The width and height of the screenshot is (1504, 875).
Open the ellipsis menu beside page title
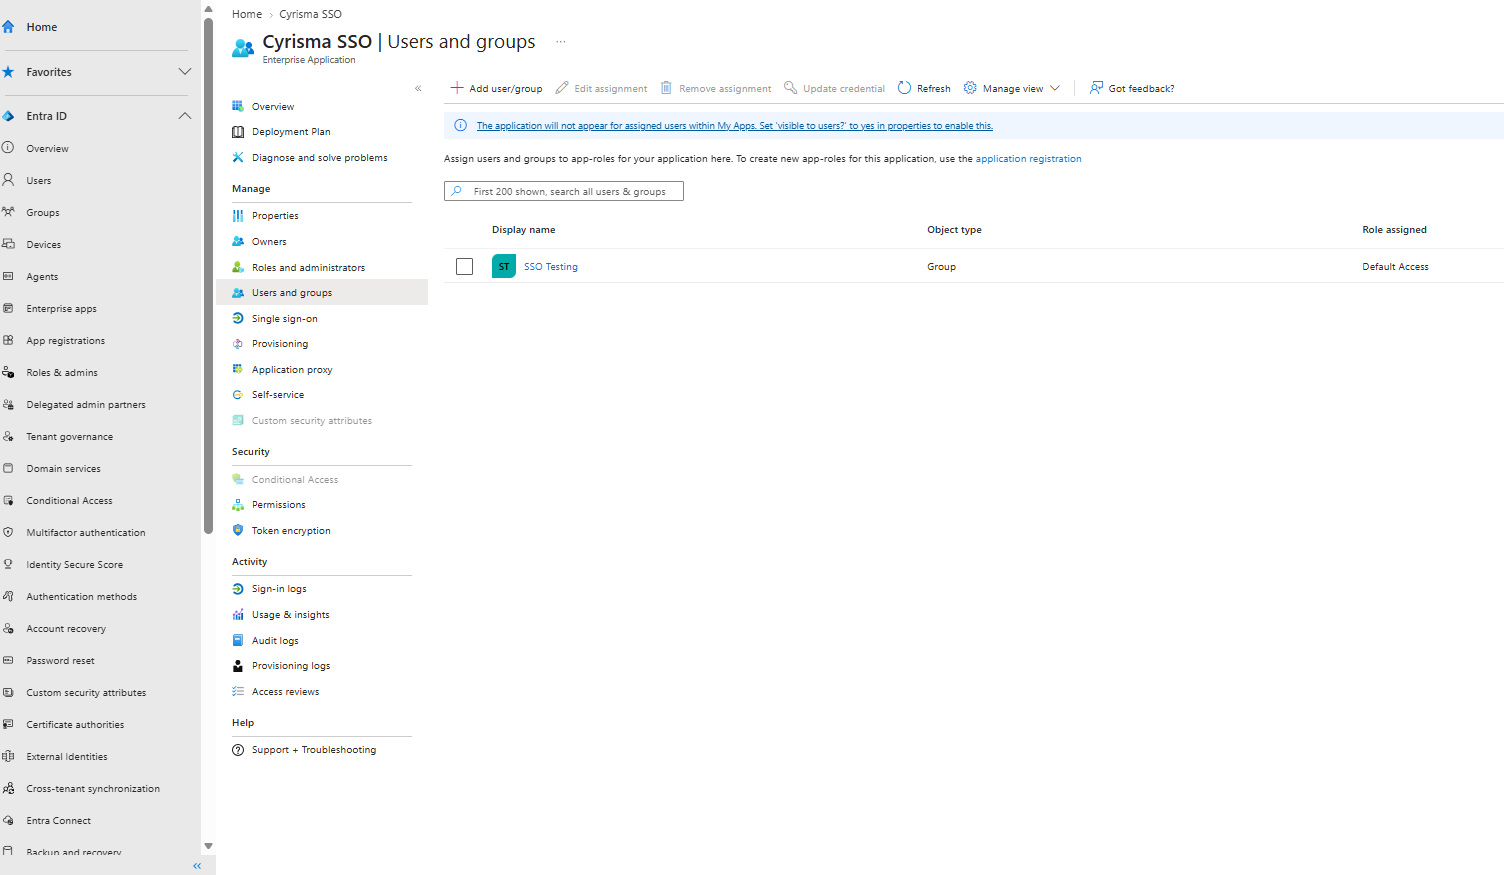561,42
